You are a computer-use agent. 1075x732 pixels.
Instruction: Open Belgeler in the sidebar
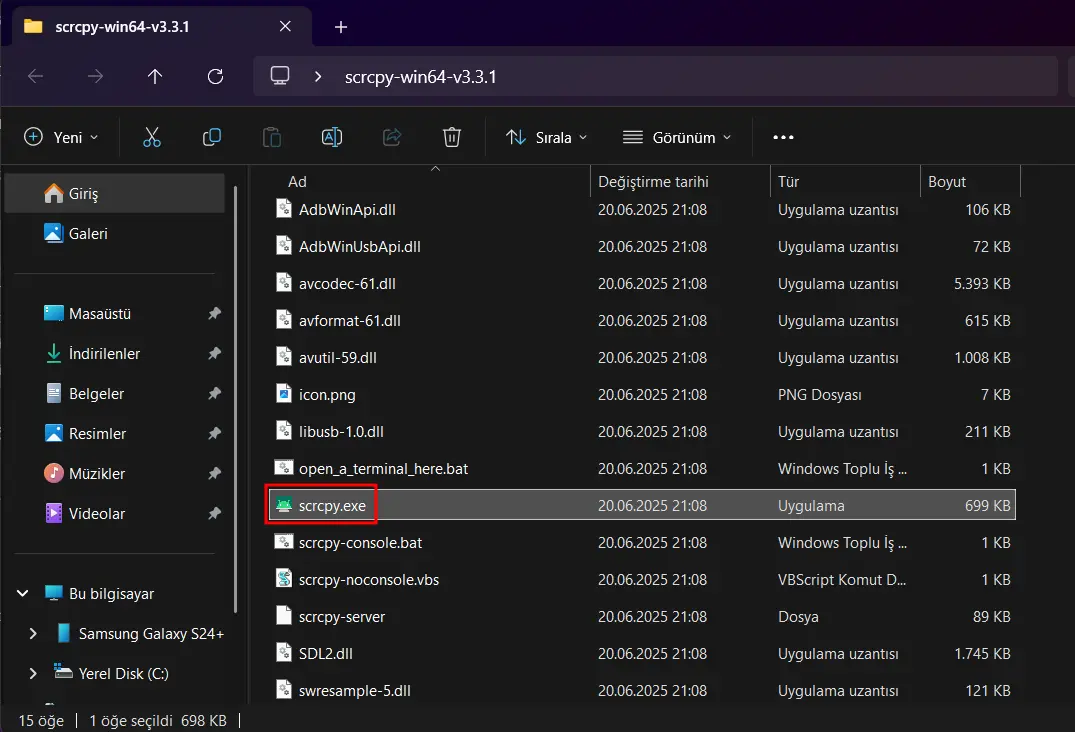click(114, 393)
